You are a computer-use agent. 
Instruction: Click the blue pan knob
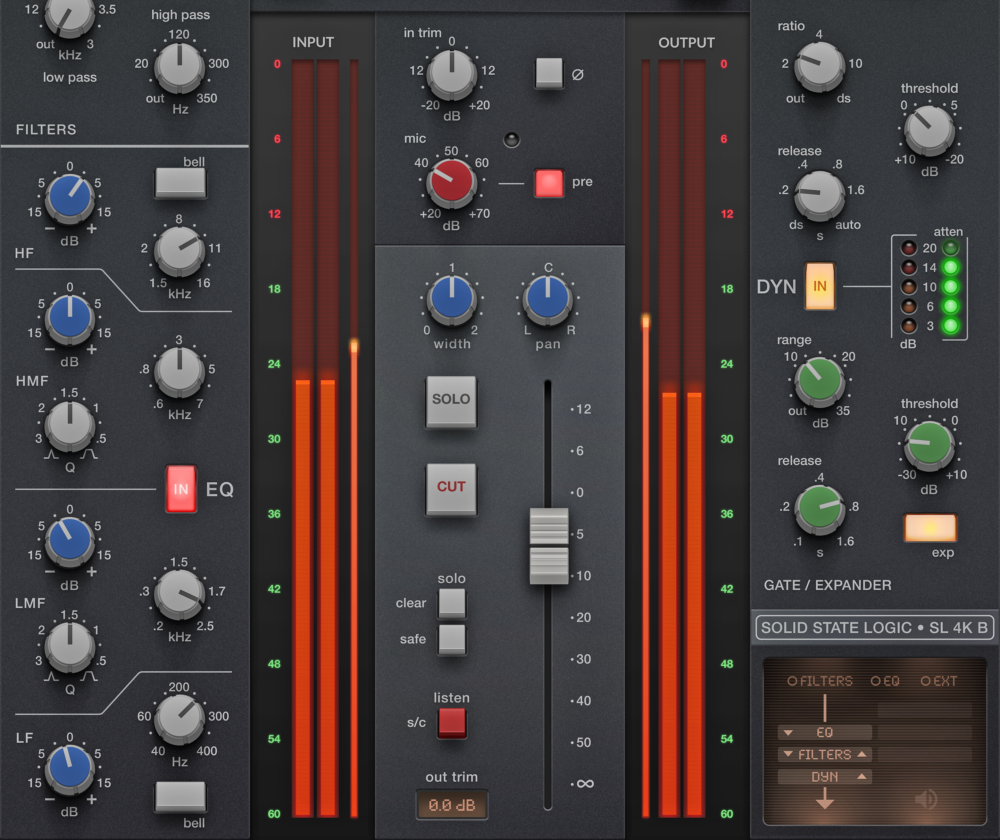[547, 298]
